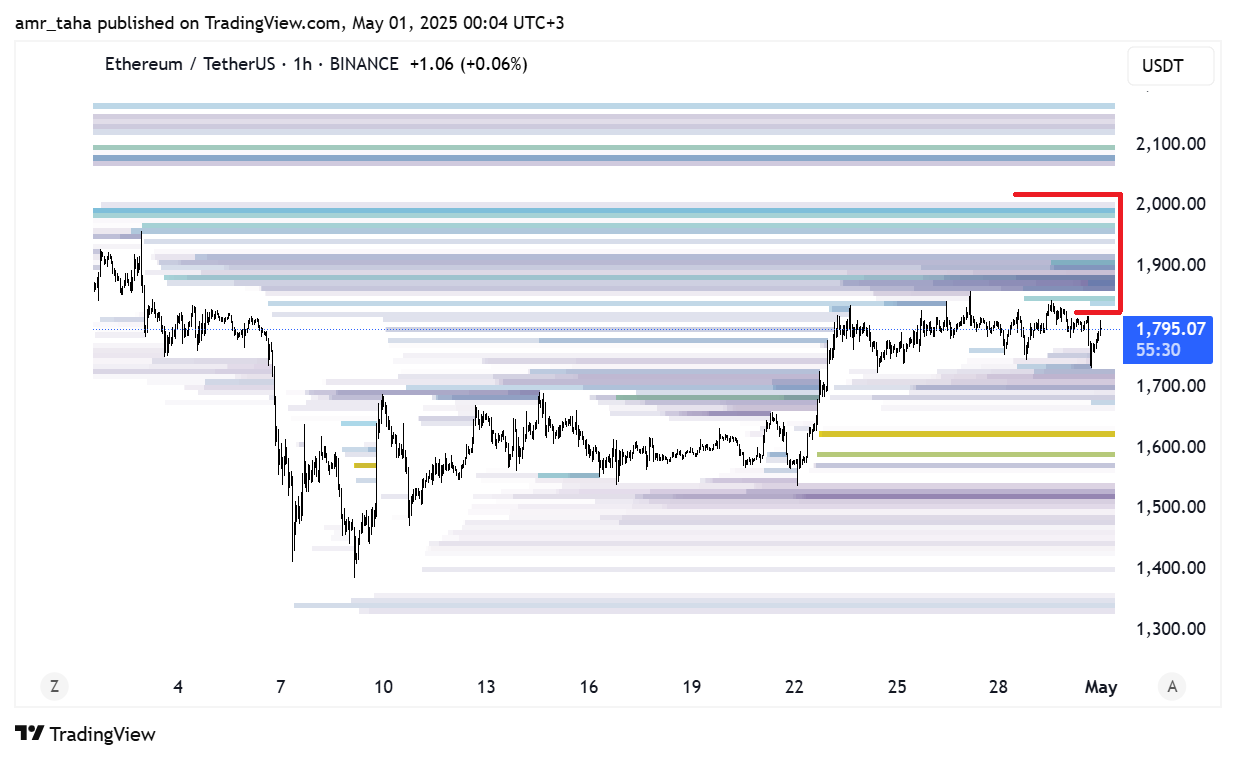1236x760 pixels.
Task: Click the 7 date label on time axis
Action: 280,687
